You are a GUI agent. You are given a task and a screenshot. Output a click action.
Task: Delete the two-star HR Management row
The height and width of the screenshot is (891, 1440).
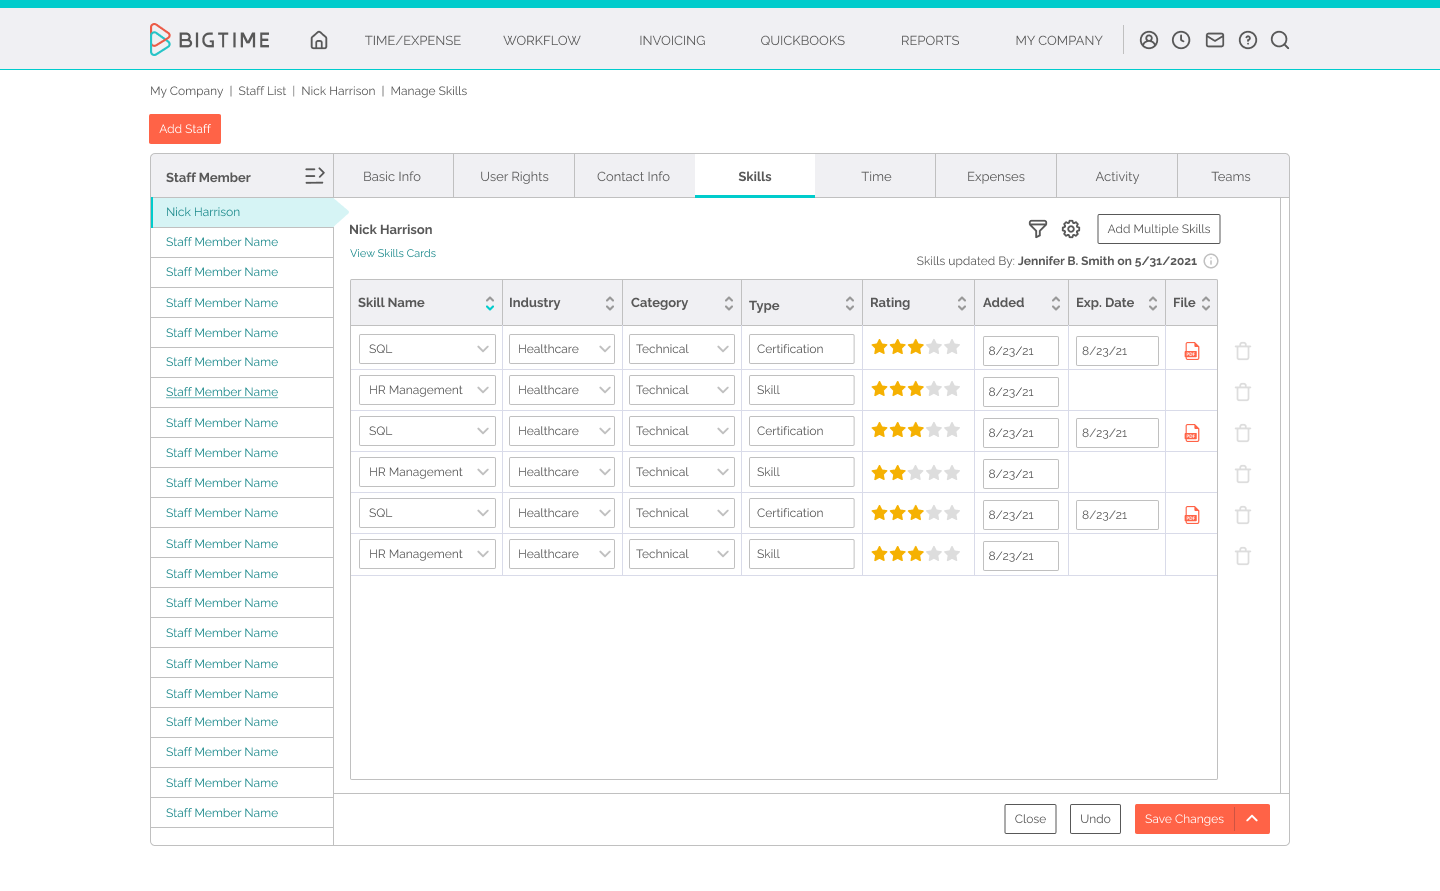(1243, 474)
